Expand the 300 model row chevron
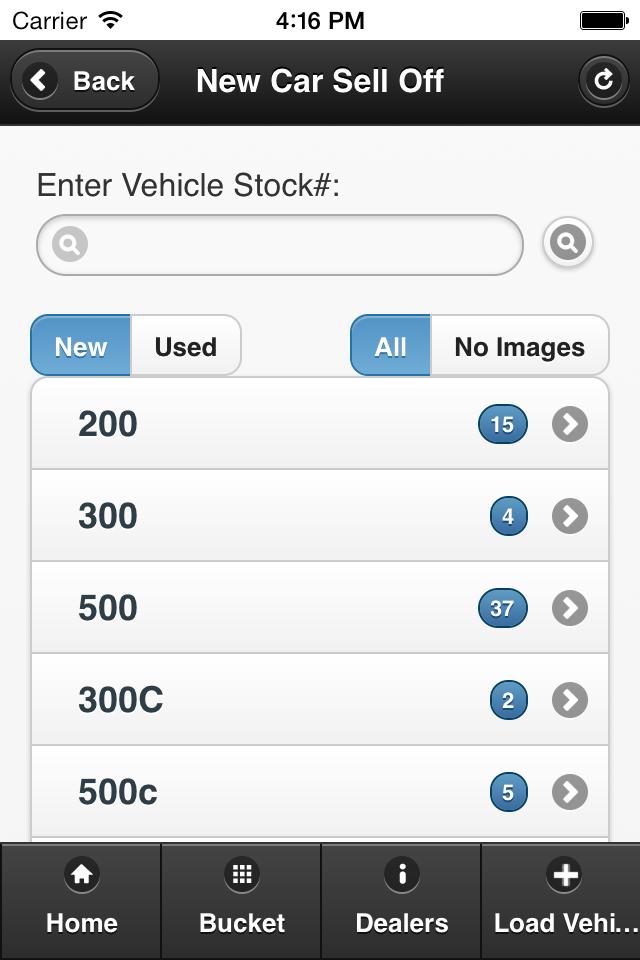This screenshot has height=960, width=640. [570, 516]
